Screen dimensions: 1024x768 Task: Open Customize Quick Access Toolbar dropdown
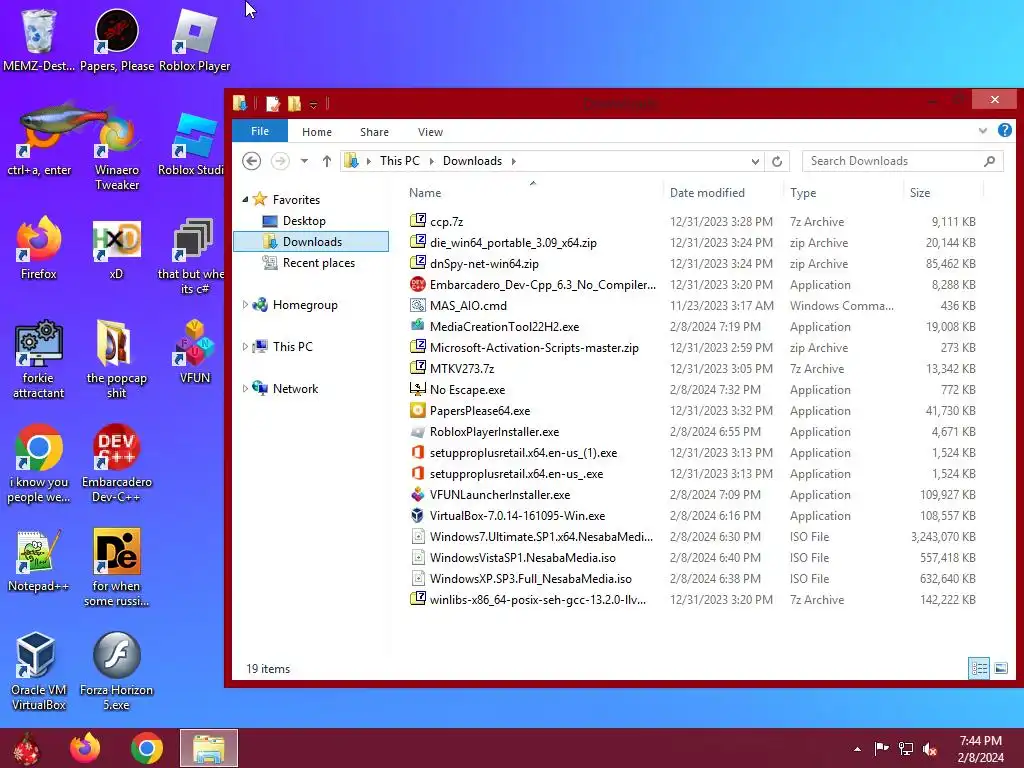tap(313, 104)
